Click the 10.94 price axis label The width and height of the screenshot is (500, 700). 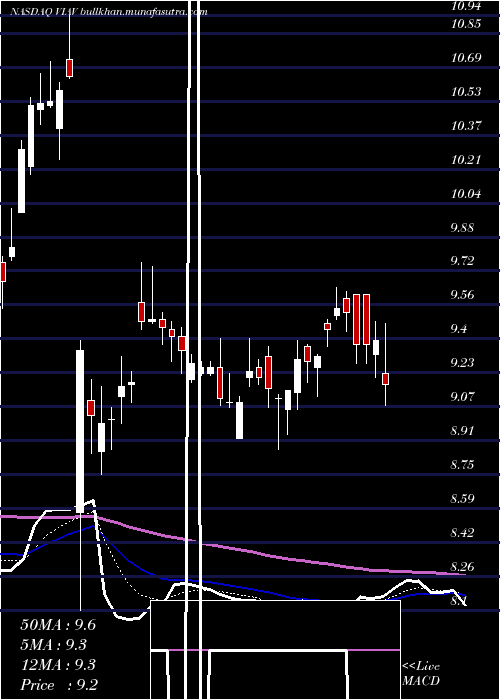pyautogui.click(x=466, y=6)
